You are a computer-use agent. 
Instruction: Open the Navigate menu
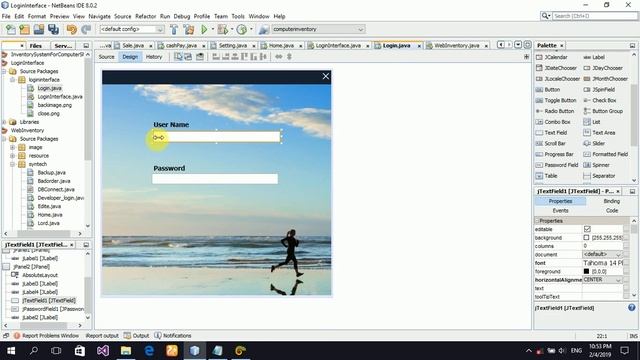[x=99, y=16]
